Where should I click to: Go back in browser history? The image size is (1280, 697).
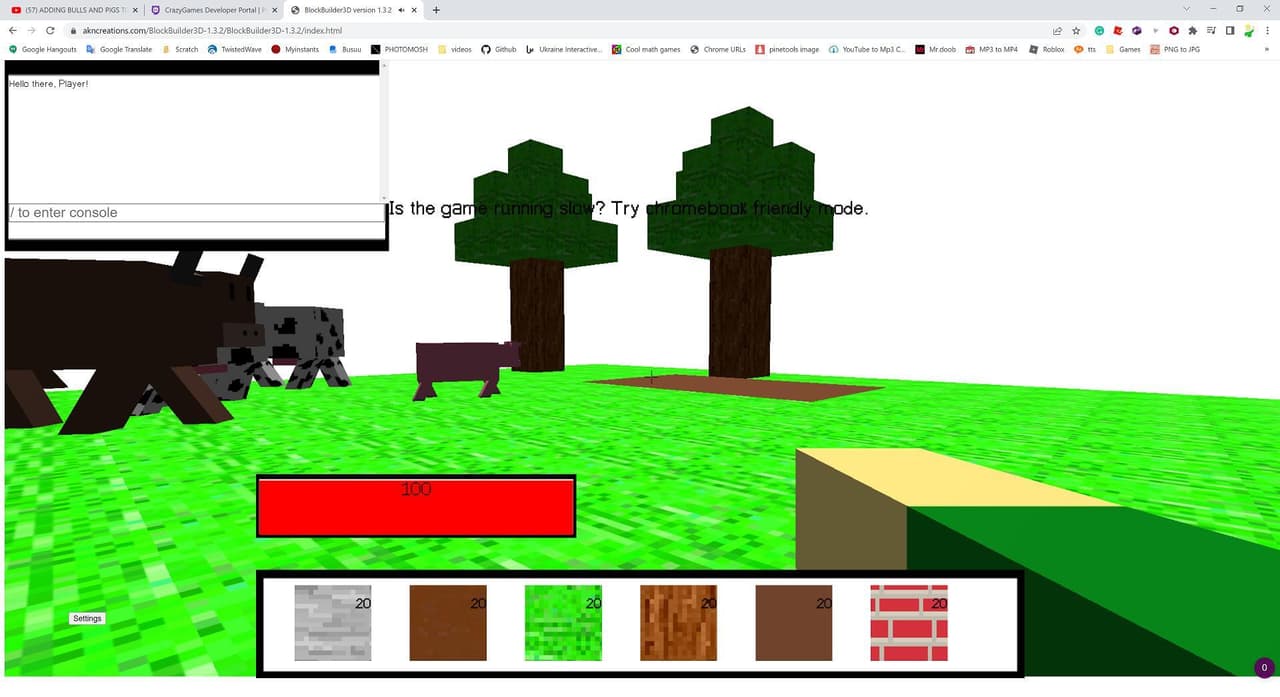[x=12, y=30]
